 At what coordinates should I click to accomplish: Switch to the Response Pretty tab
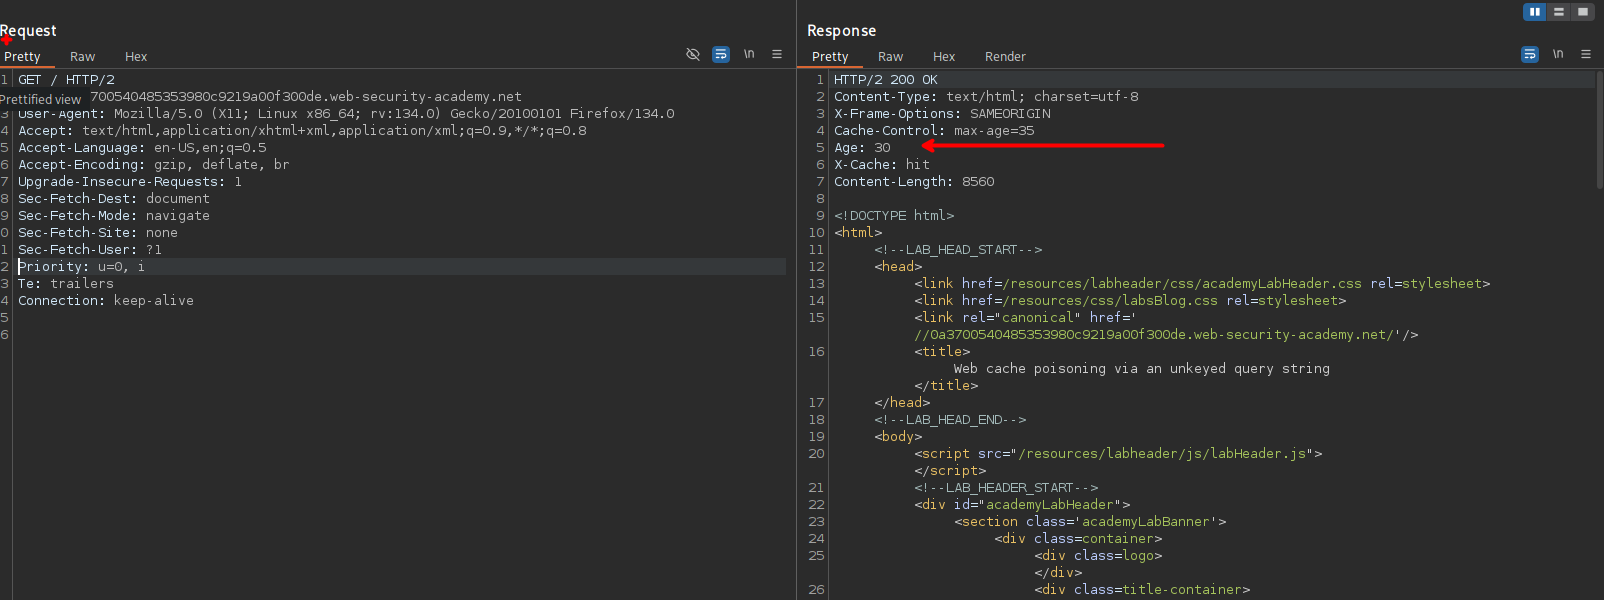pos(830,57)
